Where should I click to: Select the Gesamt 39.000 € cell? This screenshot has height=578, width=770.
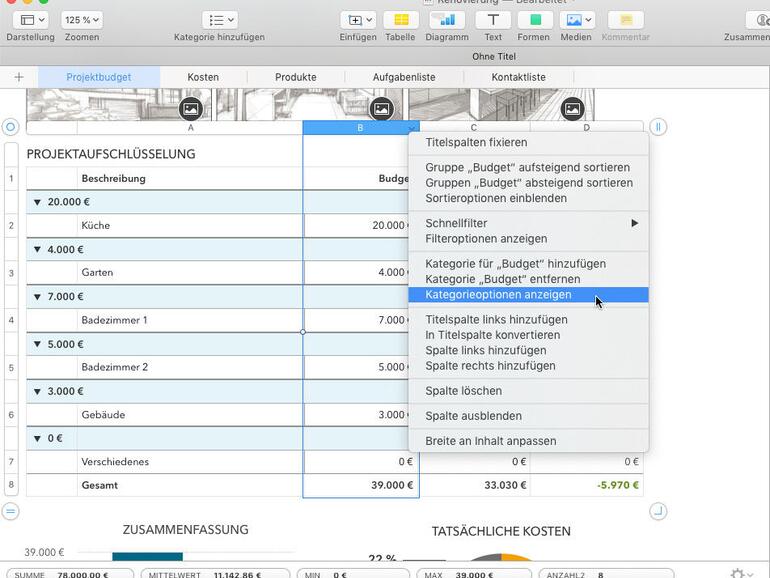361,486
